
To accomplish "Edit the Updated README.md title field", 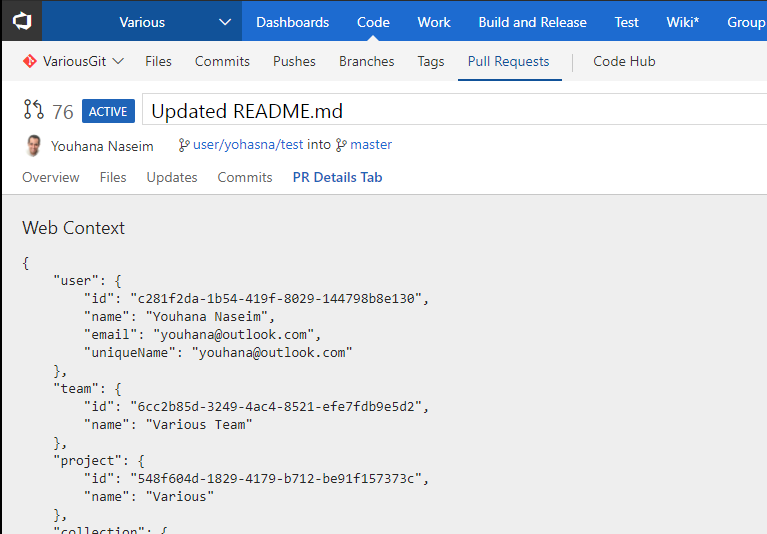I will pyautogui.click(x=454, y=109).
